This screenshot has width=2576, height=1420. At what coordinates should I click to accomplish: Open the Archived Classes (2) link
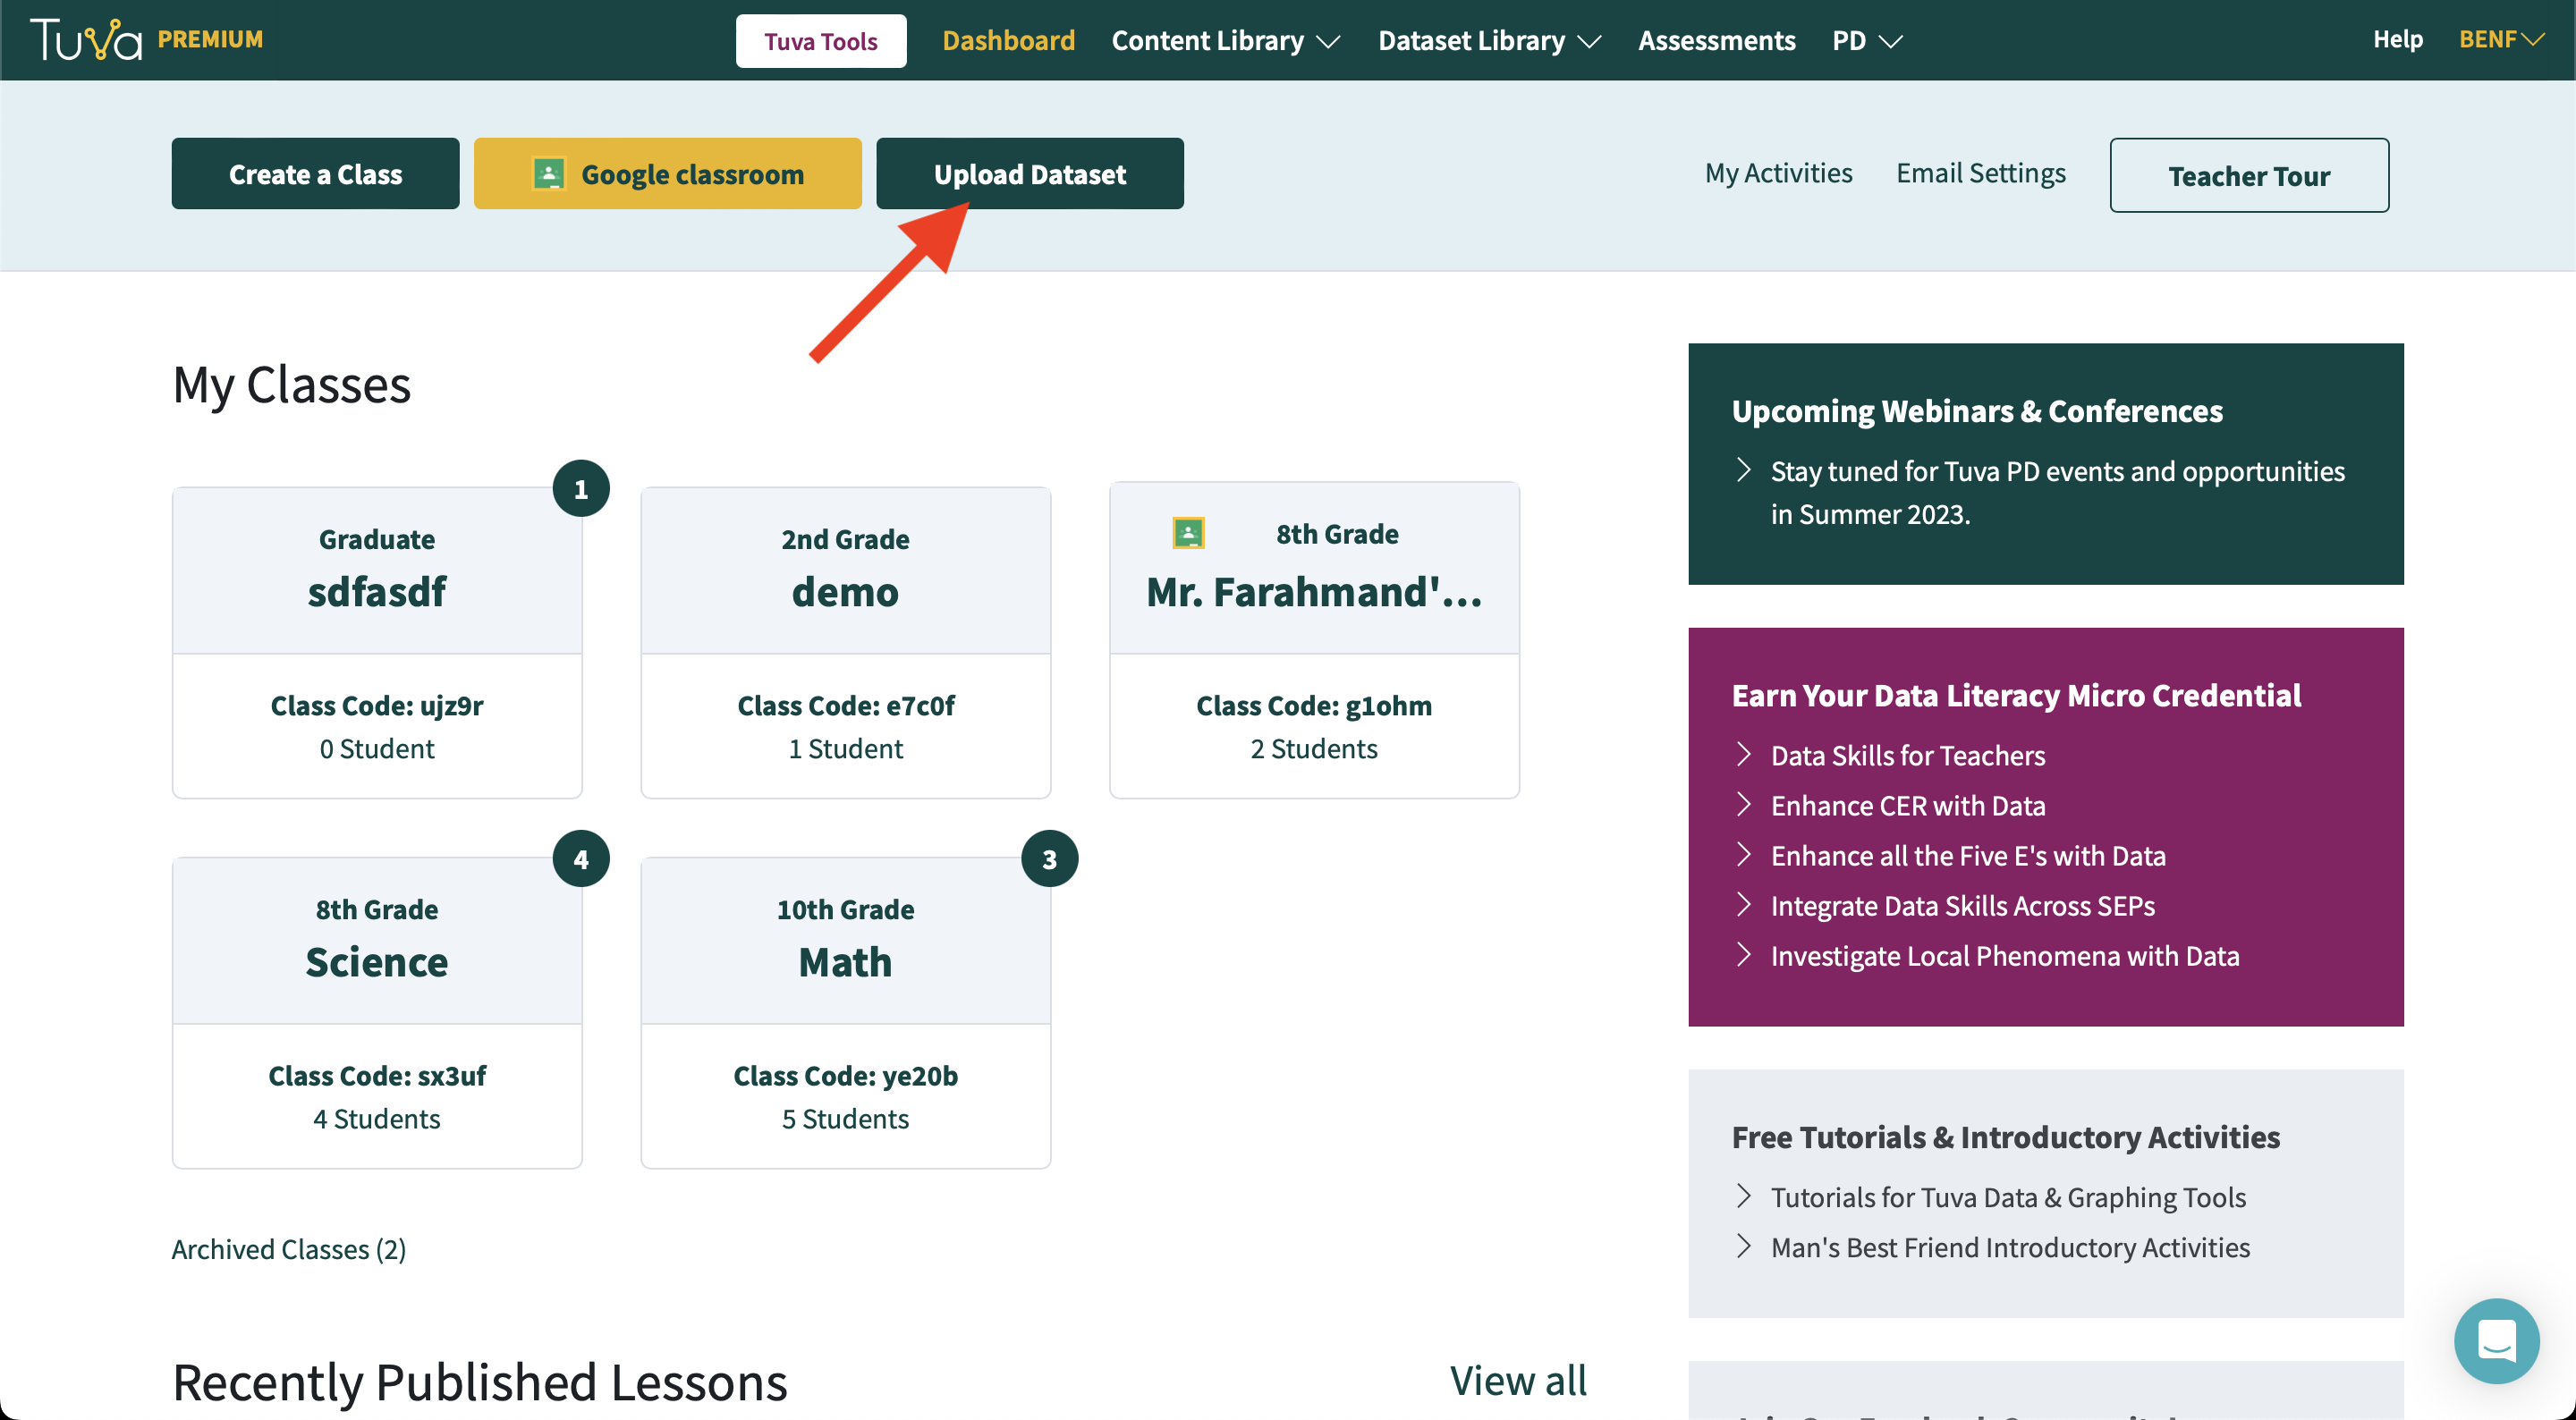[x=288, y=1249]
